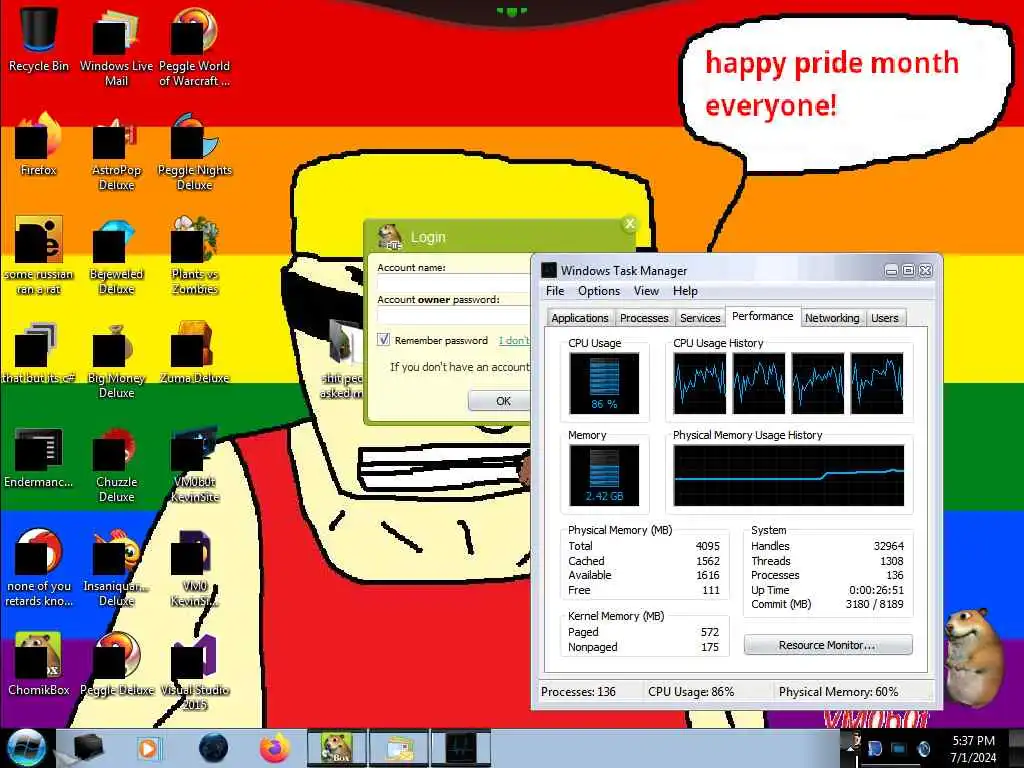Viewport: 1024px width, 768px height.
Task: Open the View menu in Task Manager
Action: coord(646,291)
